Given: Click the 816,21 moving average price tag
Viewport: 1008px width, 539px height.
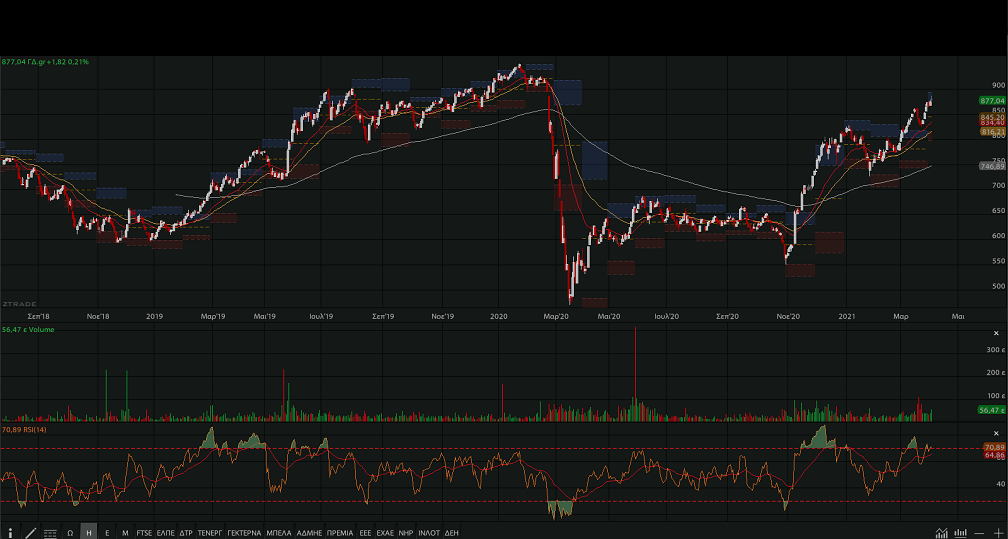Looking at the screenshot, I should [x=993, y=131].
